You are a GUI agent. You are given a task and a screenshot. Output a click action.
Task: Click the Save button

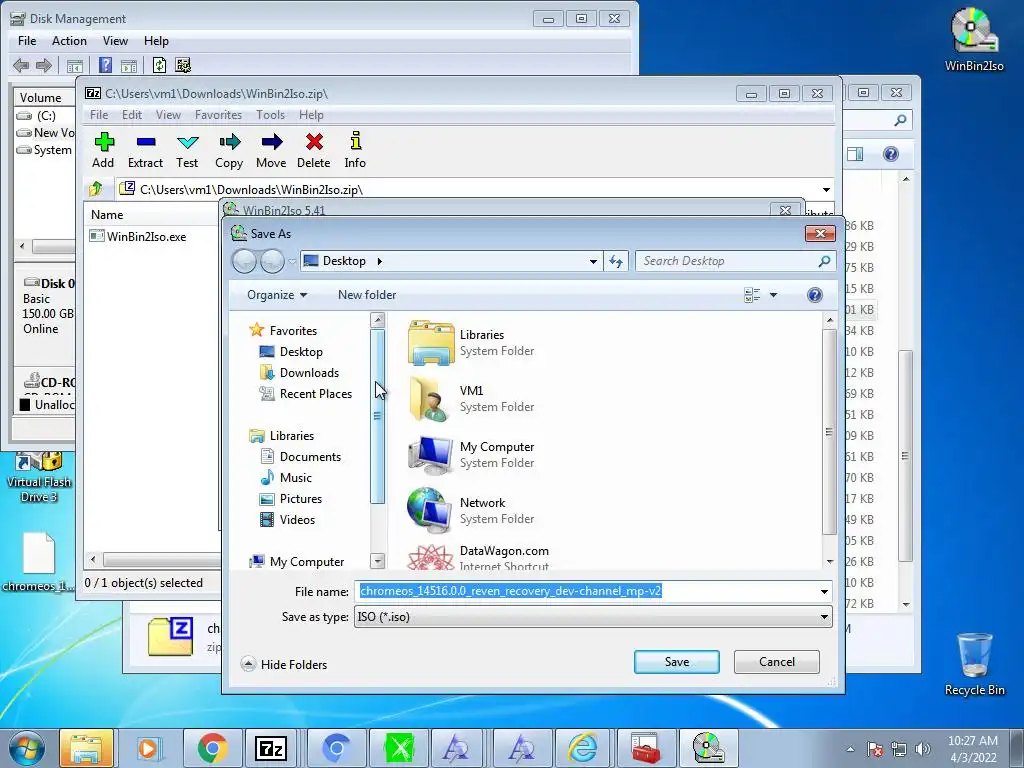[677, 662]
